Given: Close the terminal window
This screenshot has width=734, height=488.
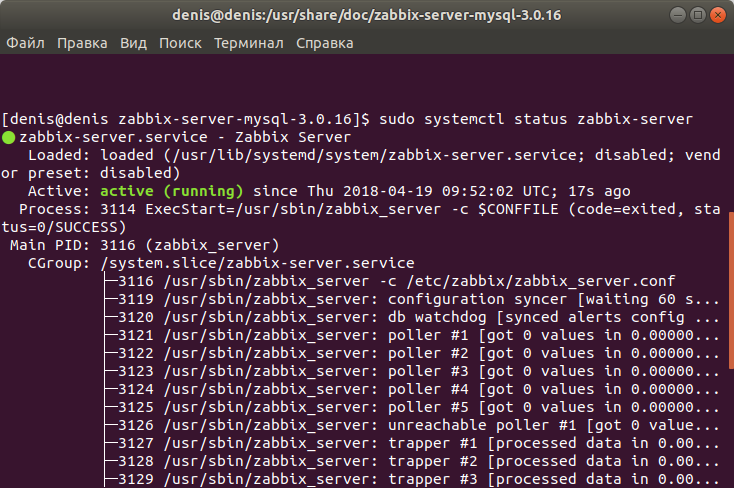Looking at the screenshot, I should pos(718,15).
